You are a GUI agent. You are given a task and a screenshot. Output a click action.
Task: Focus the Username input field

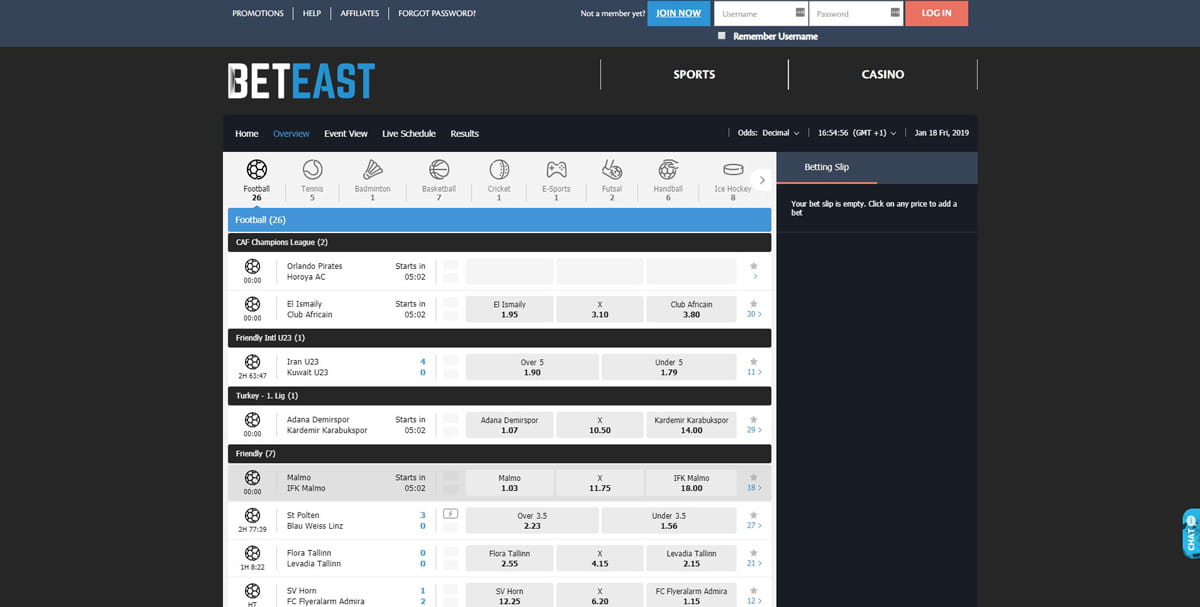[x=762, y=13]
